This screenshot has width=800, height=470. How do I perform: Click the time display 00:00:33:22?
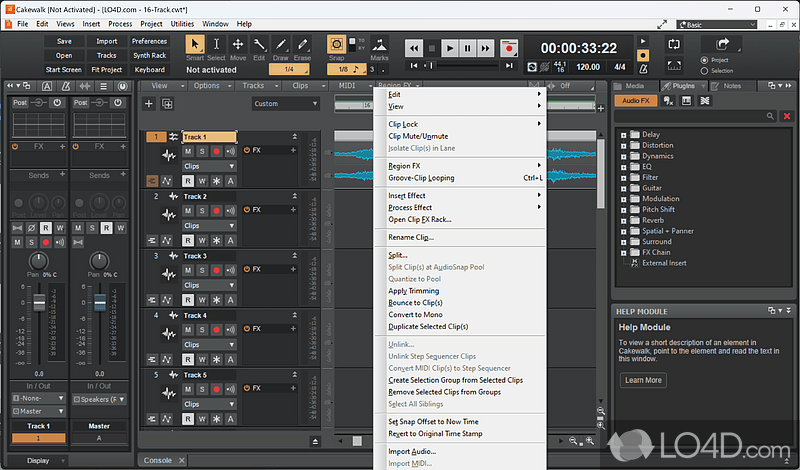[x=579, y=48]
